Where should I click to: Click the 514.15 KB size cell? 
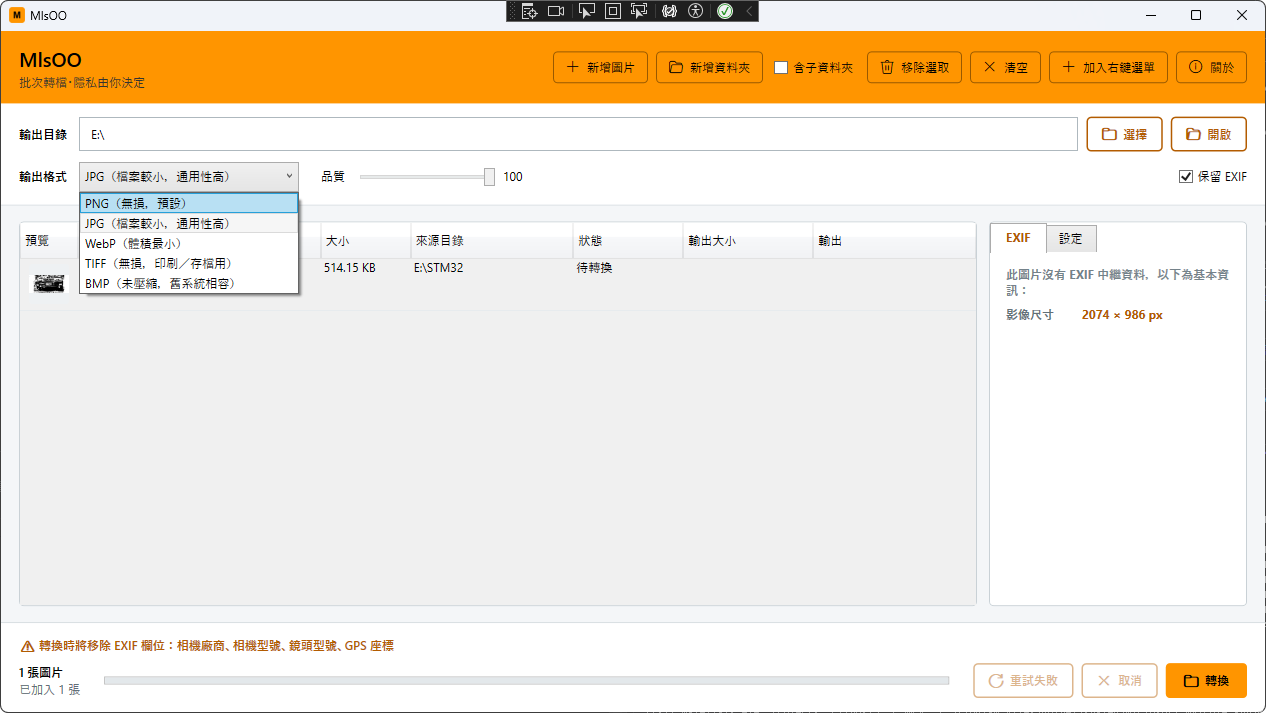point(350,268)
